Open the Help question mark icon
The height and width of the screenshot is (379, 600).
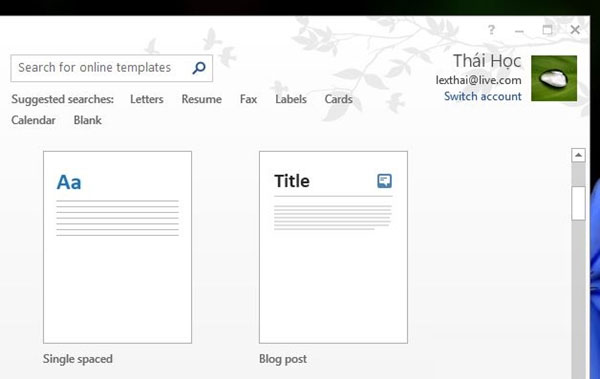point(491,30)
